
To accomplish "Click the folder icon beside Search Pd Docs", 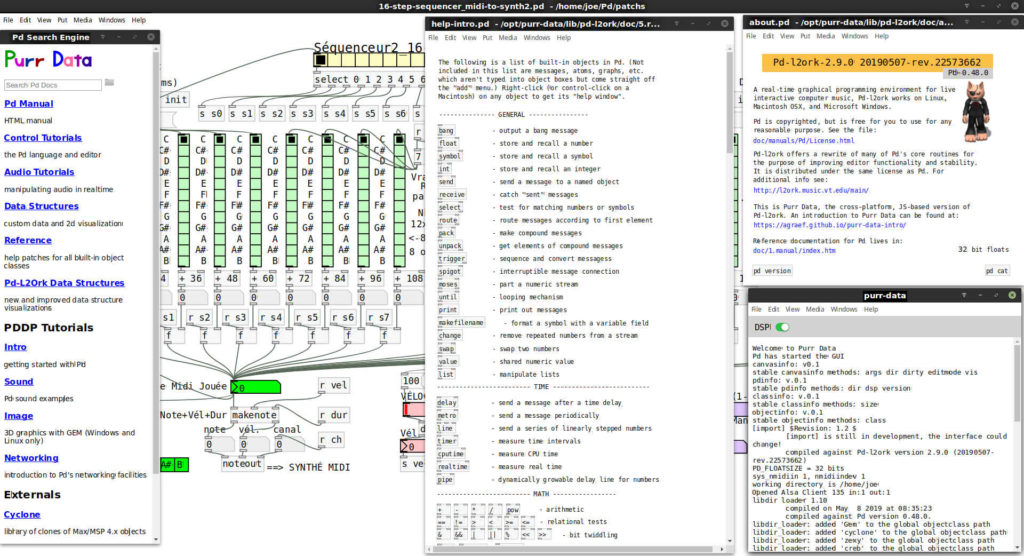I will click(x=109, y=83).
